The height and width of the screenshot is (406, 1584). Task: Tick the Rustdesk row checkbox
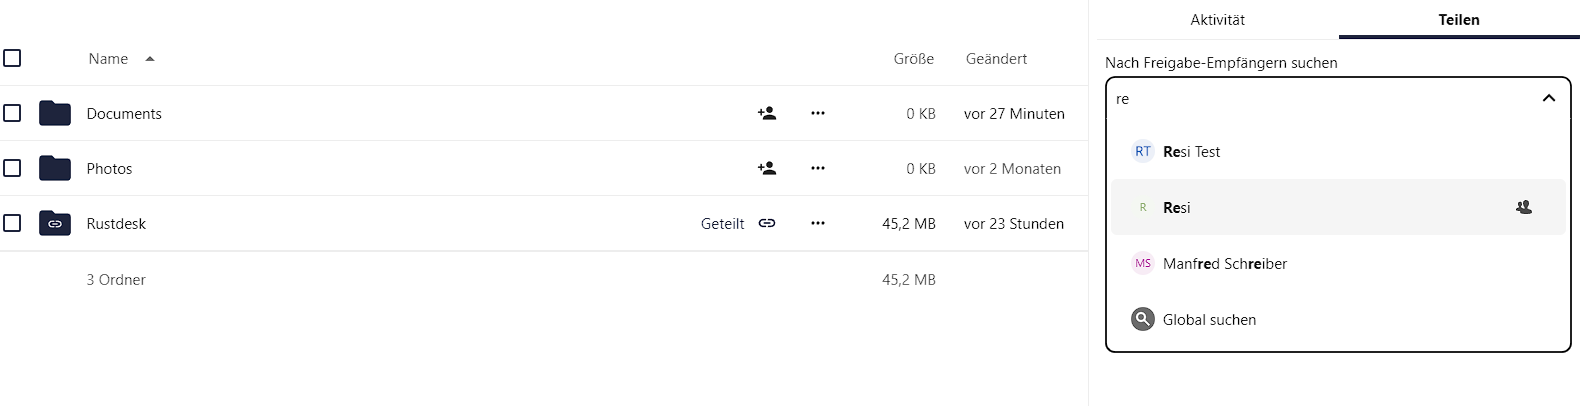point(12,223)
